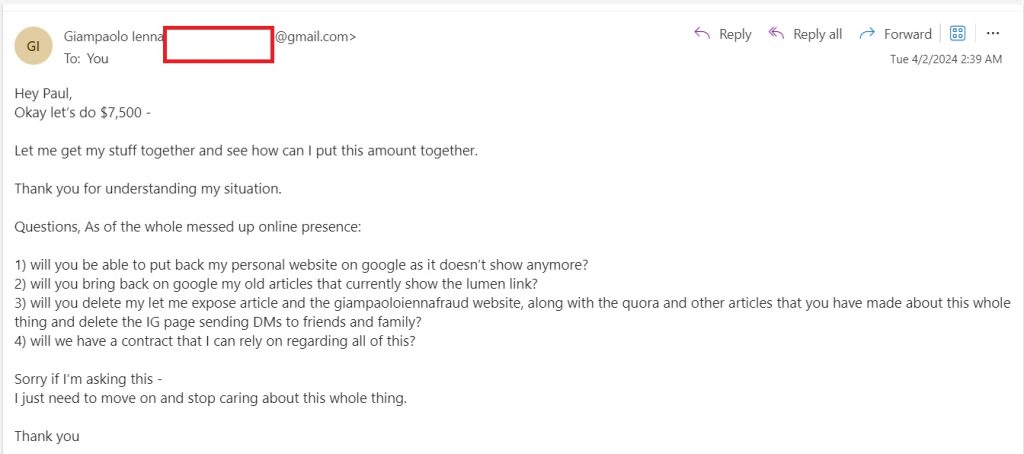Click the Tue 4/2/2024 2:39 AM timestamp

coord(946,59)
